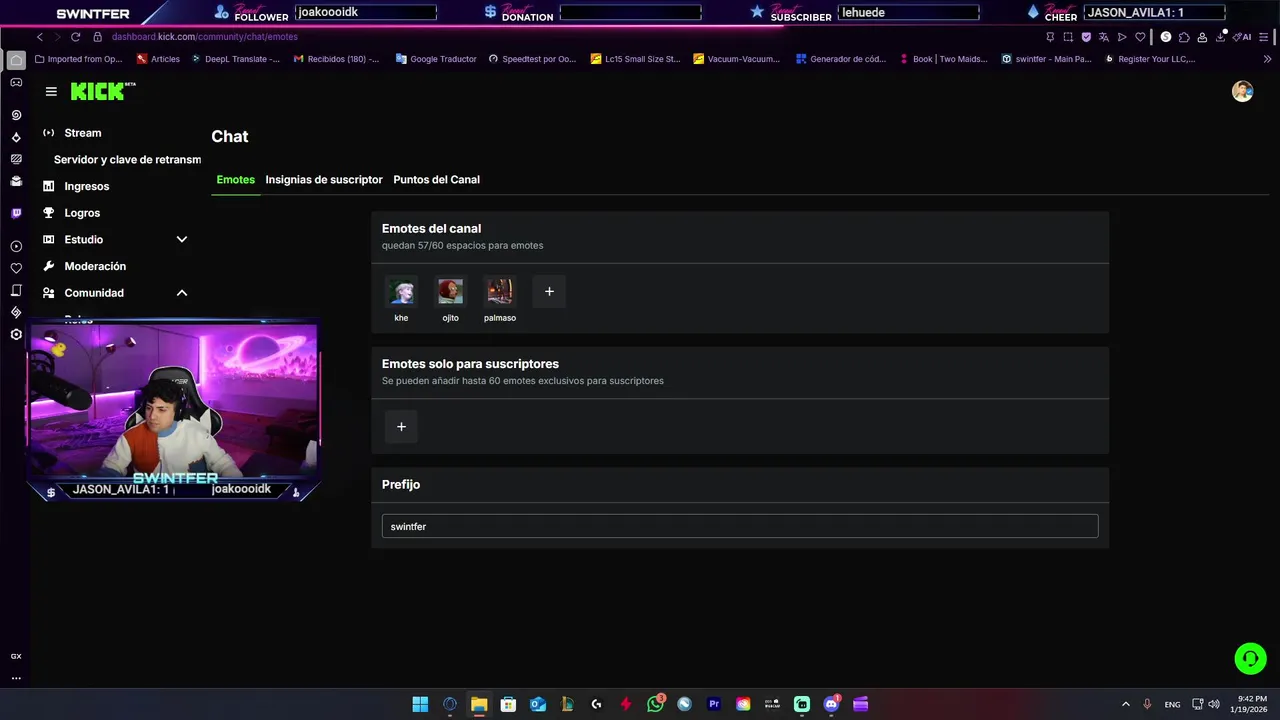Open the Outlook taskbar icon
Image resolution: width=1280 pixels, height=720 pixels.
tap(538, 704)
